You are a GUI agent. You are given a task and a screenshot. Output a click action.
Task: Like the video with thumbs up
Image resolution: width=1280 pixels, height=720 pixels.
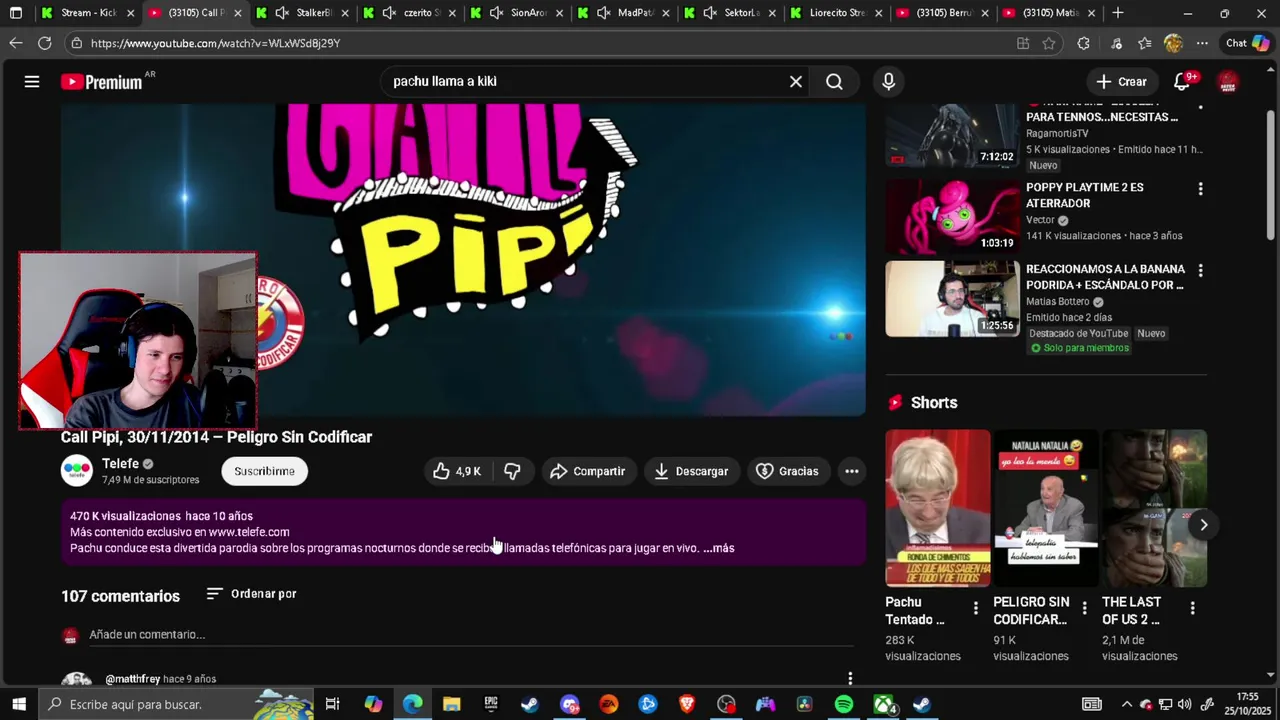pyautogui.click(x=457, y=471)
